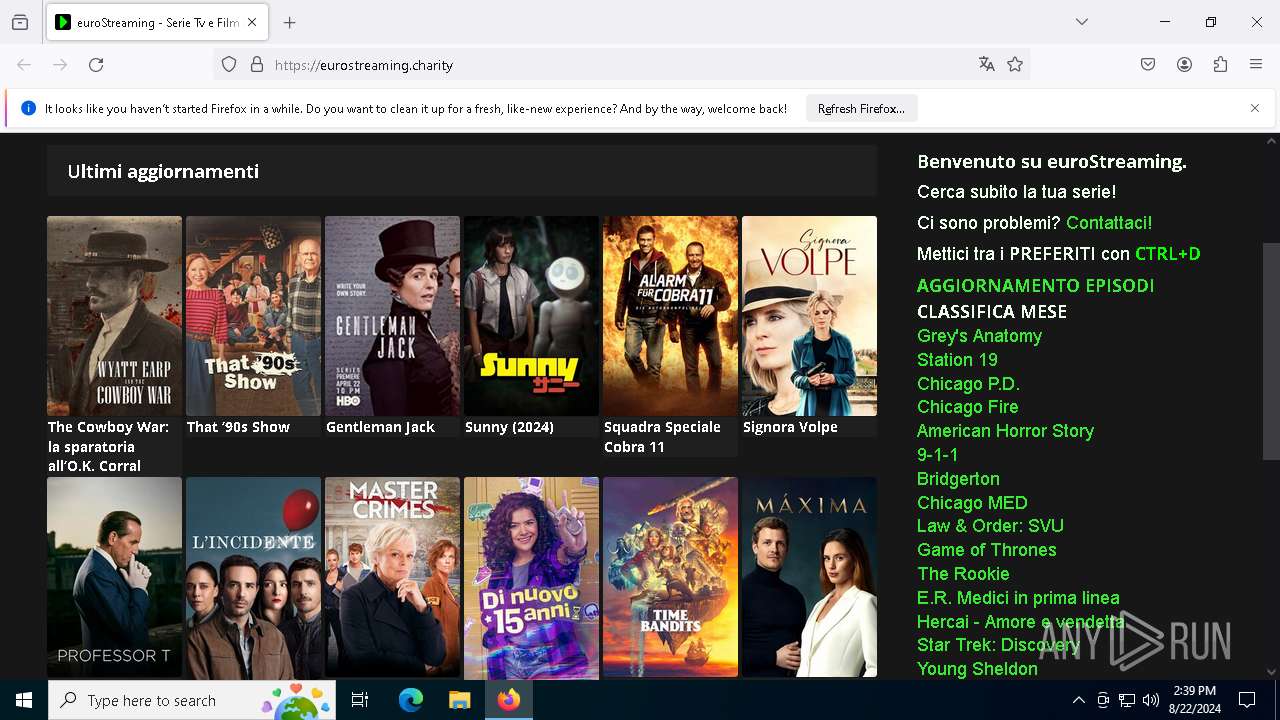Image resolution: width=1280 pixels, height=720 pixels.
Task: Click the Squadra Speciale Cobra 11 title
Action: 662,437
